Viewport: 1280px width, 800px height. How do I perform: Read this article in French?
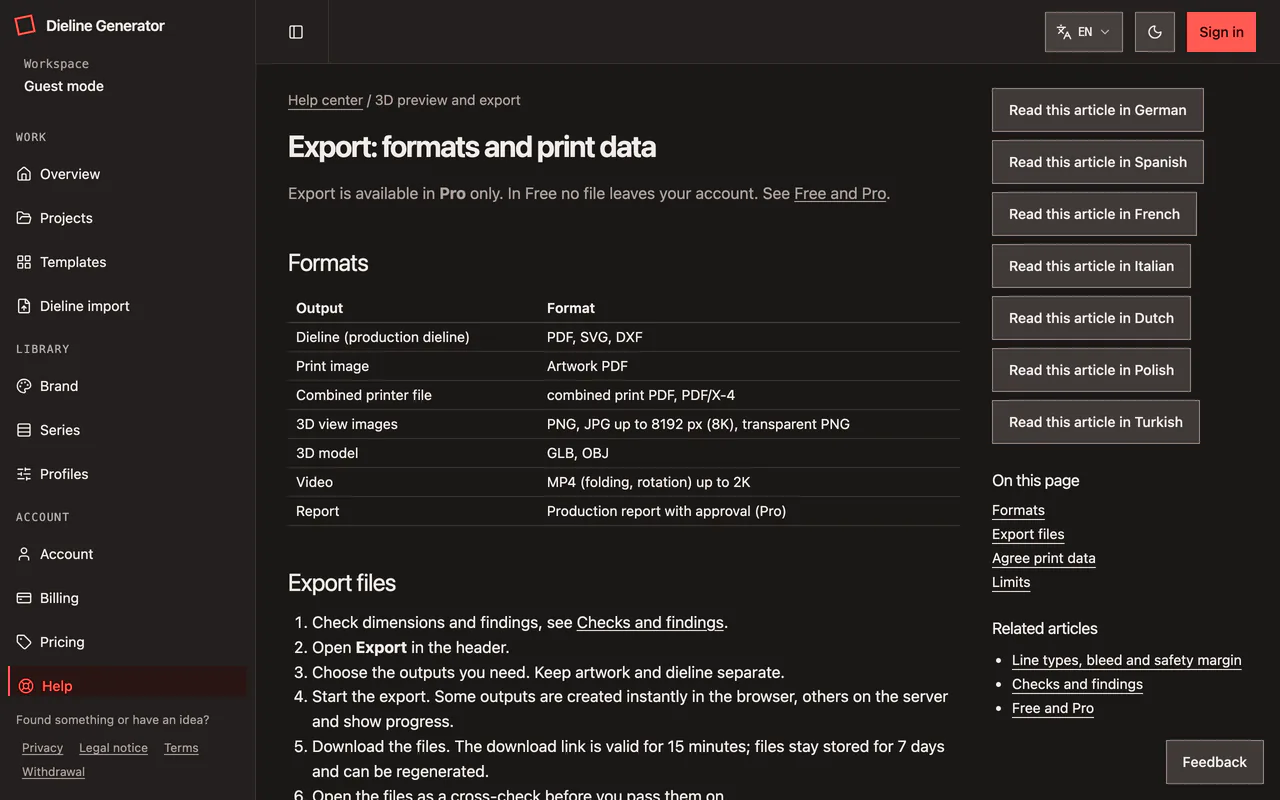1094,214
